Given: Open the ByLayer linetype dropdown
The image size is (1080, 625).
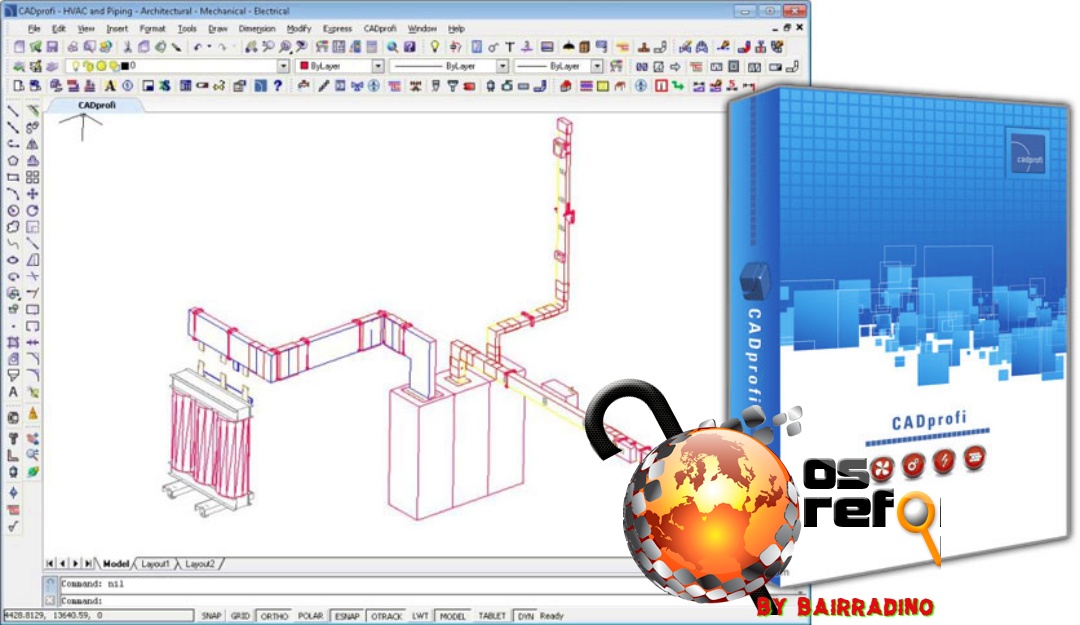Looking at the screenshot, I should pos(503,66).
